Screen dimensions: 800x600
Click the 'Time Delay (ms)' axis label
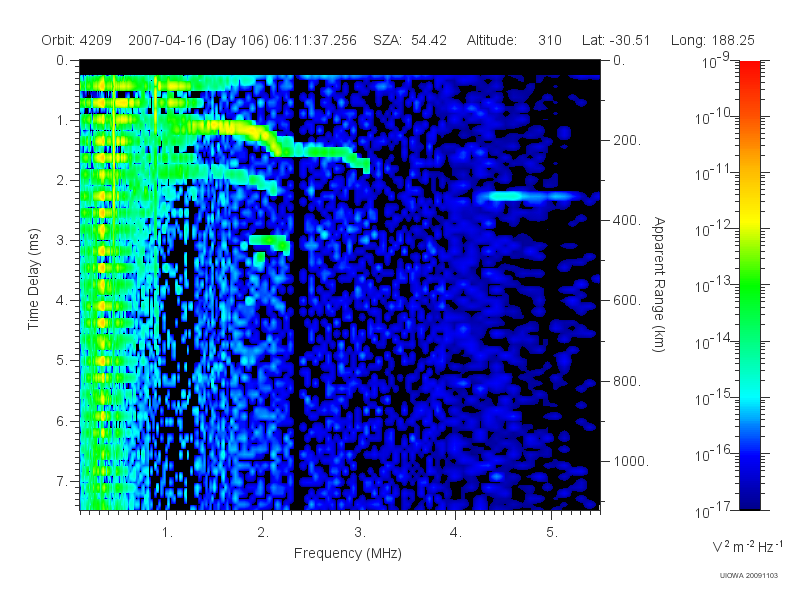coord(33,279)
